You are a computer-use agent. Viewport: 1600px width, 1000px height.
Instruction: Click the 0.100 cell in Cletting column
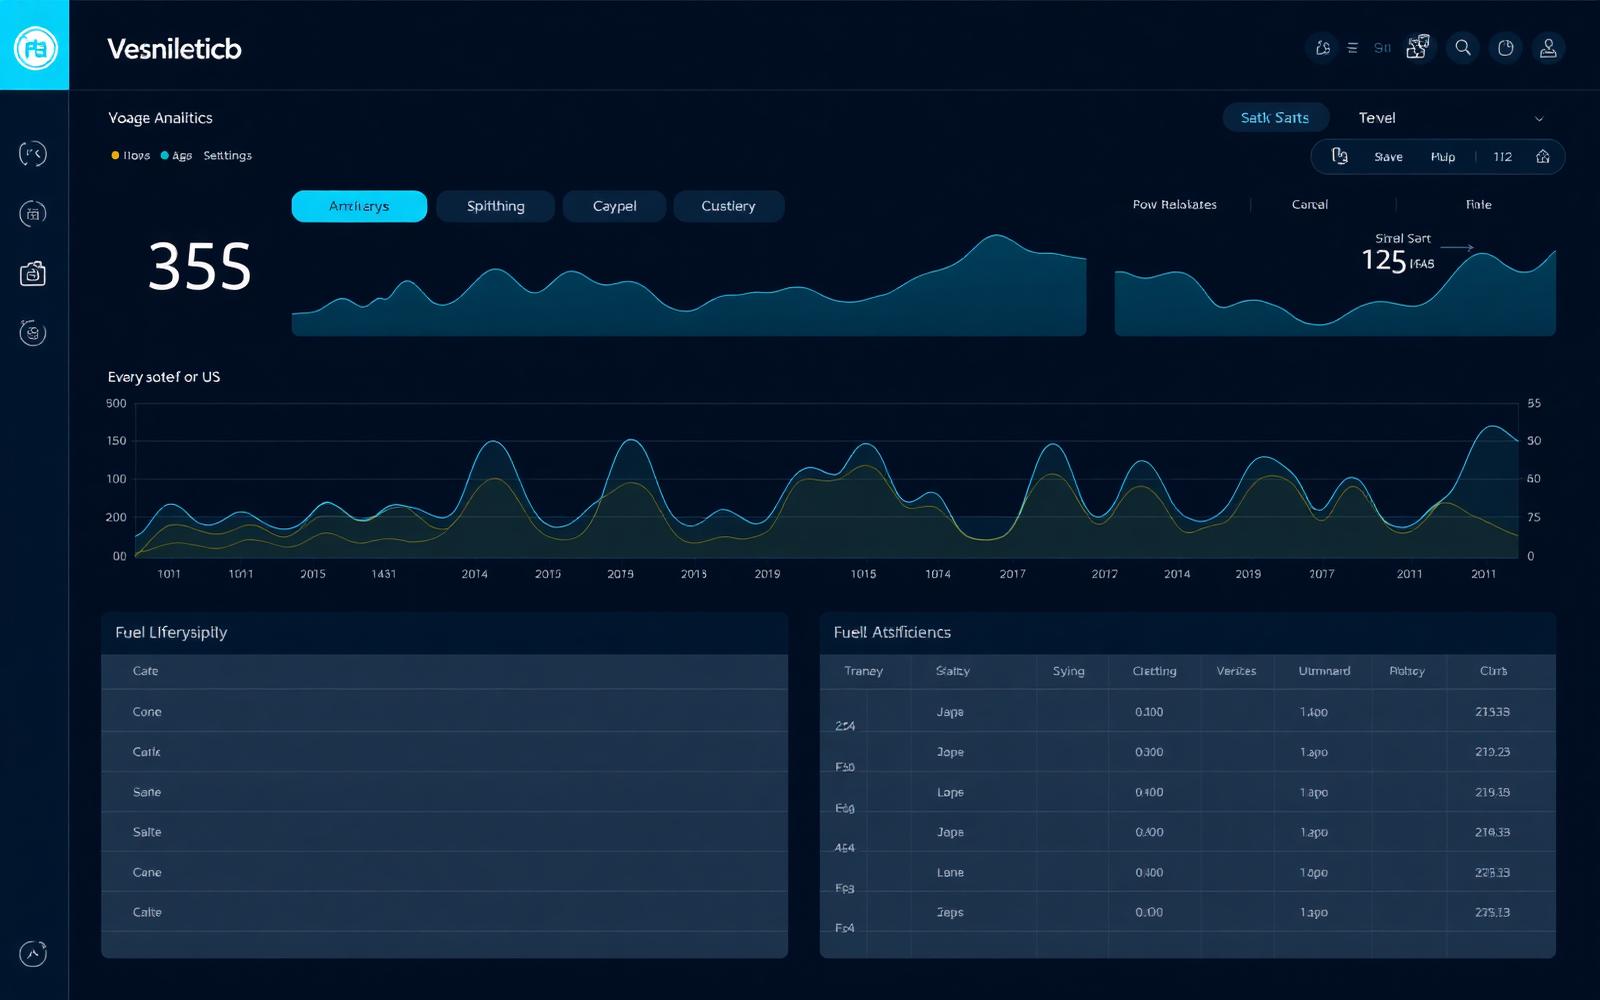point(1149,712)
